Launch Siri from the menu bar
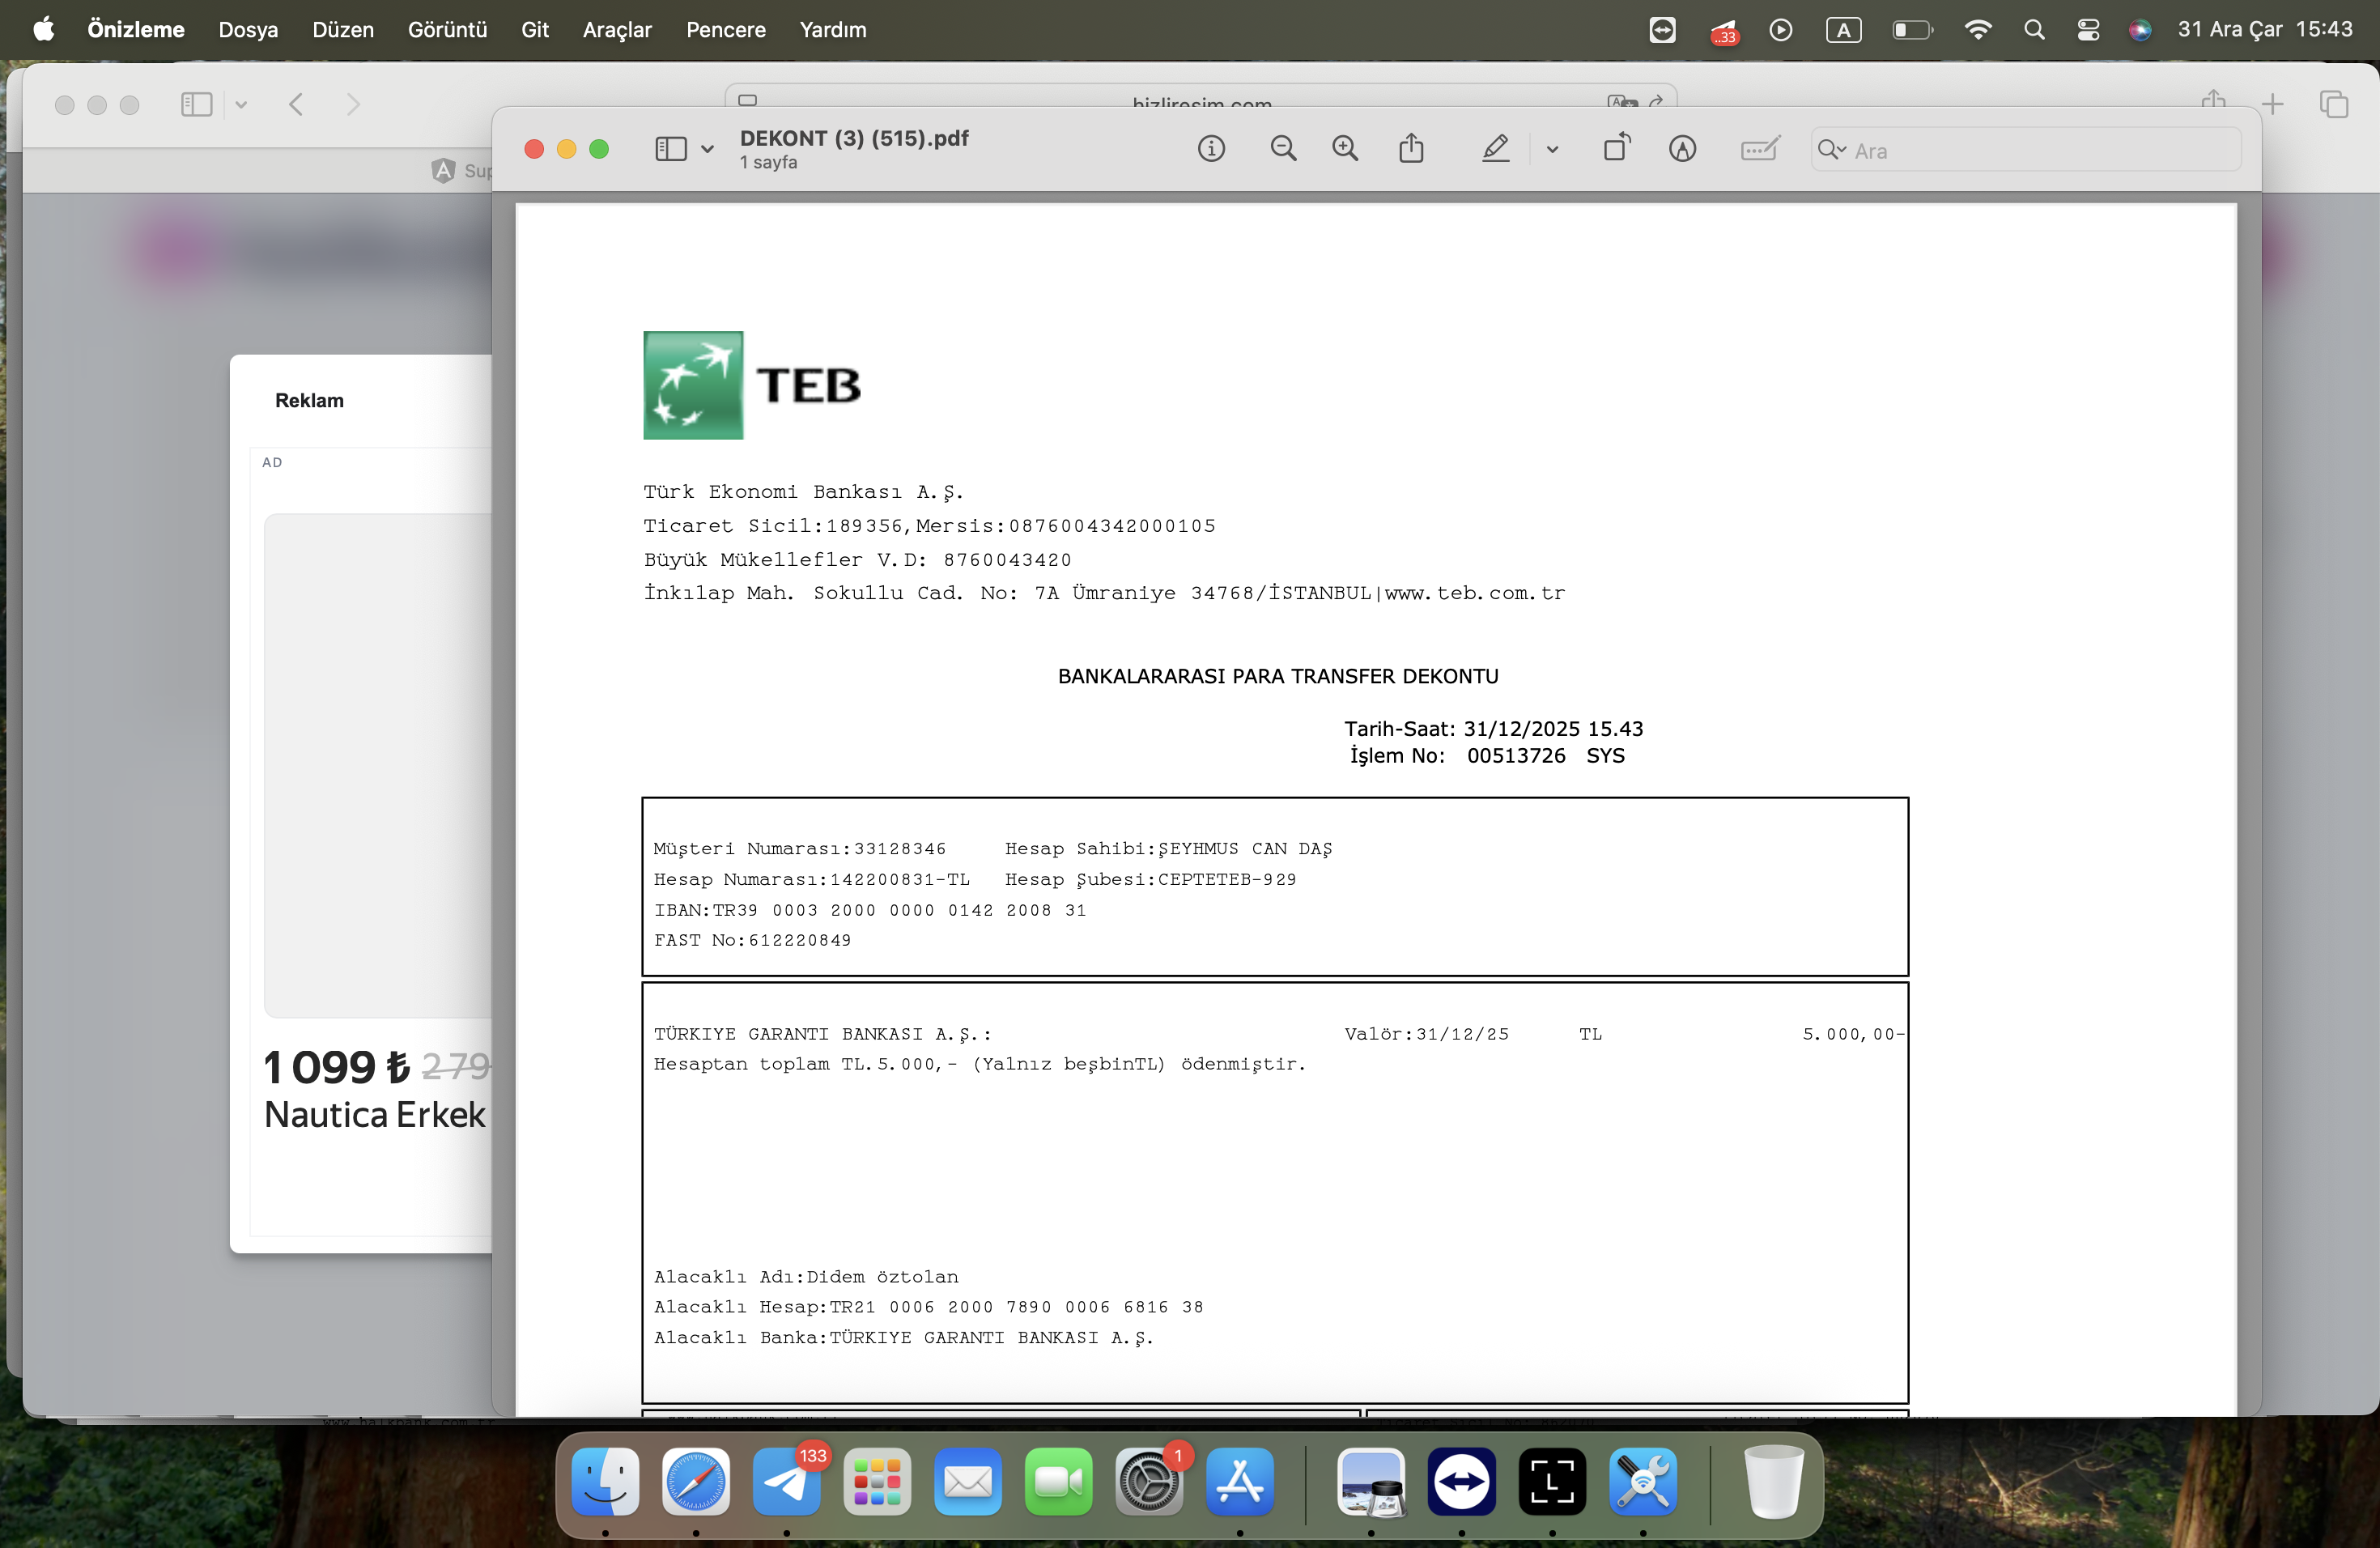2380x1548 pixels. tap(2140, 30)
